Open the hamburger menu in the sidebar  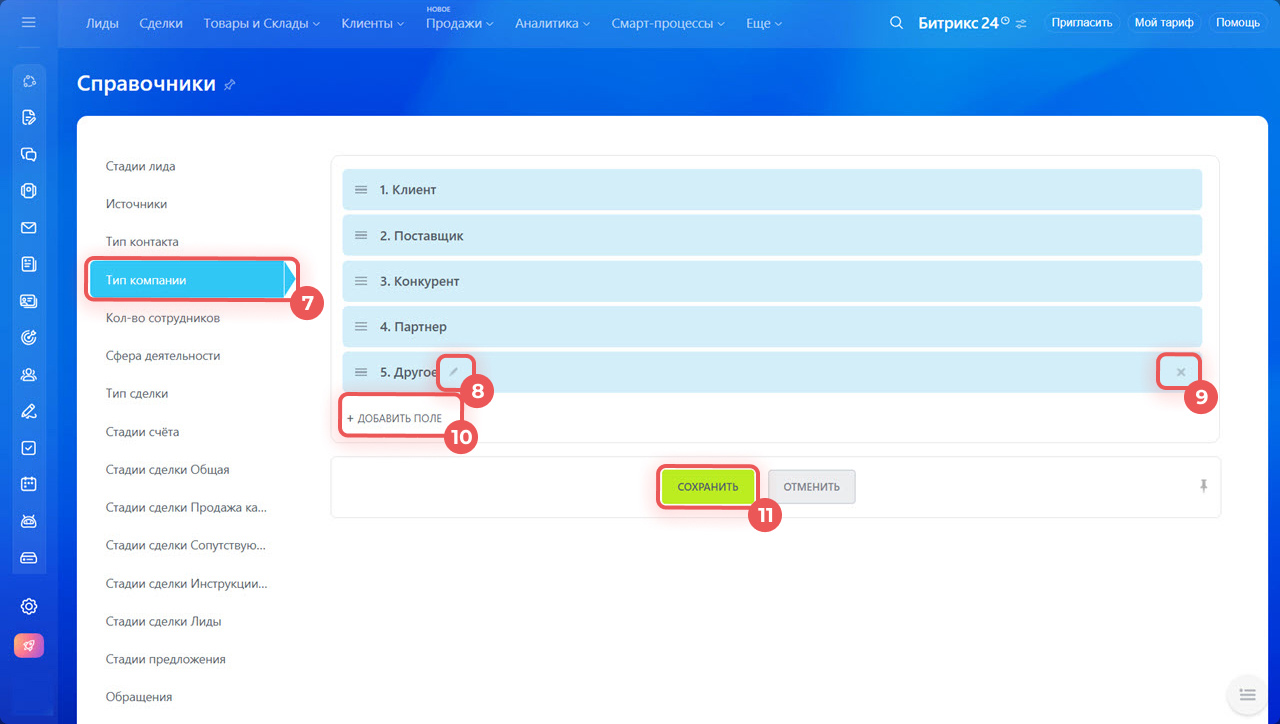(x=28, y=22)
